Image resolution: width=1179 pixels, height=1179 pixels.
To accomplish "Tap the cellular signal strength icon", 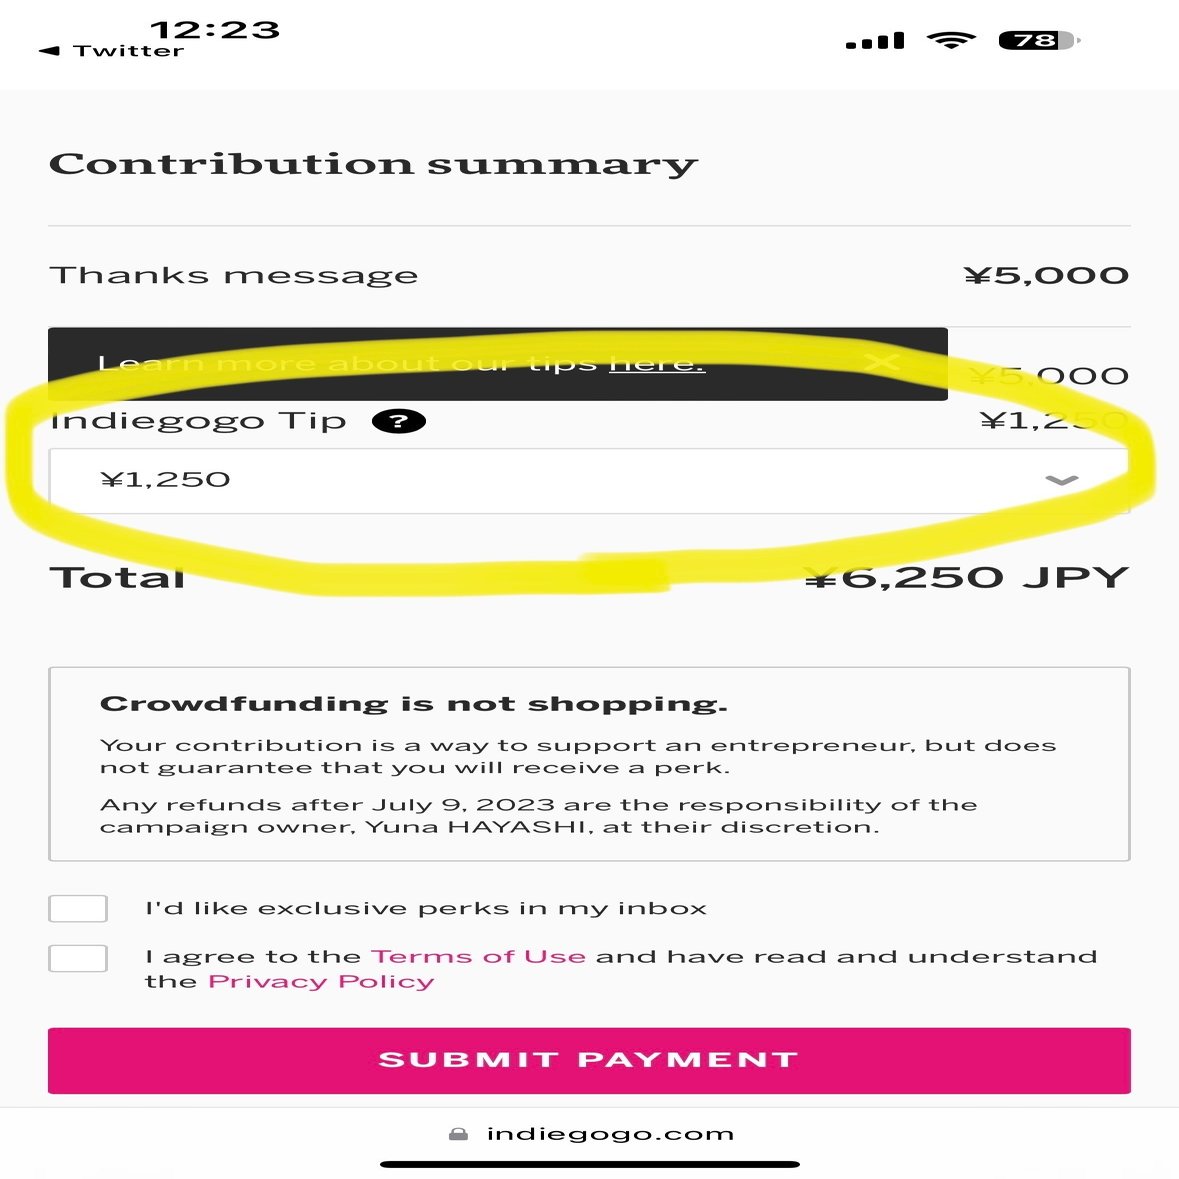I will [x=874, y=41].
